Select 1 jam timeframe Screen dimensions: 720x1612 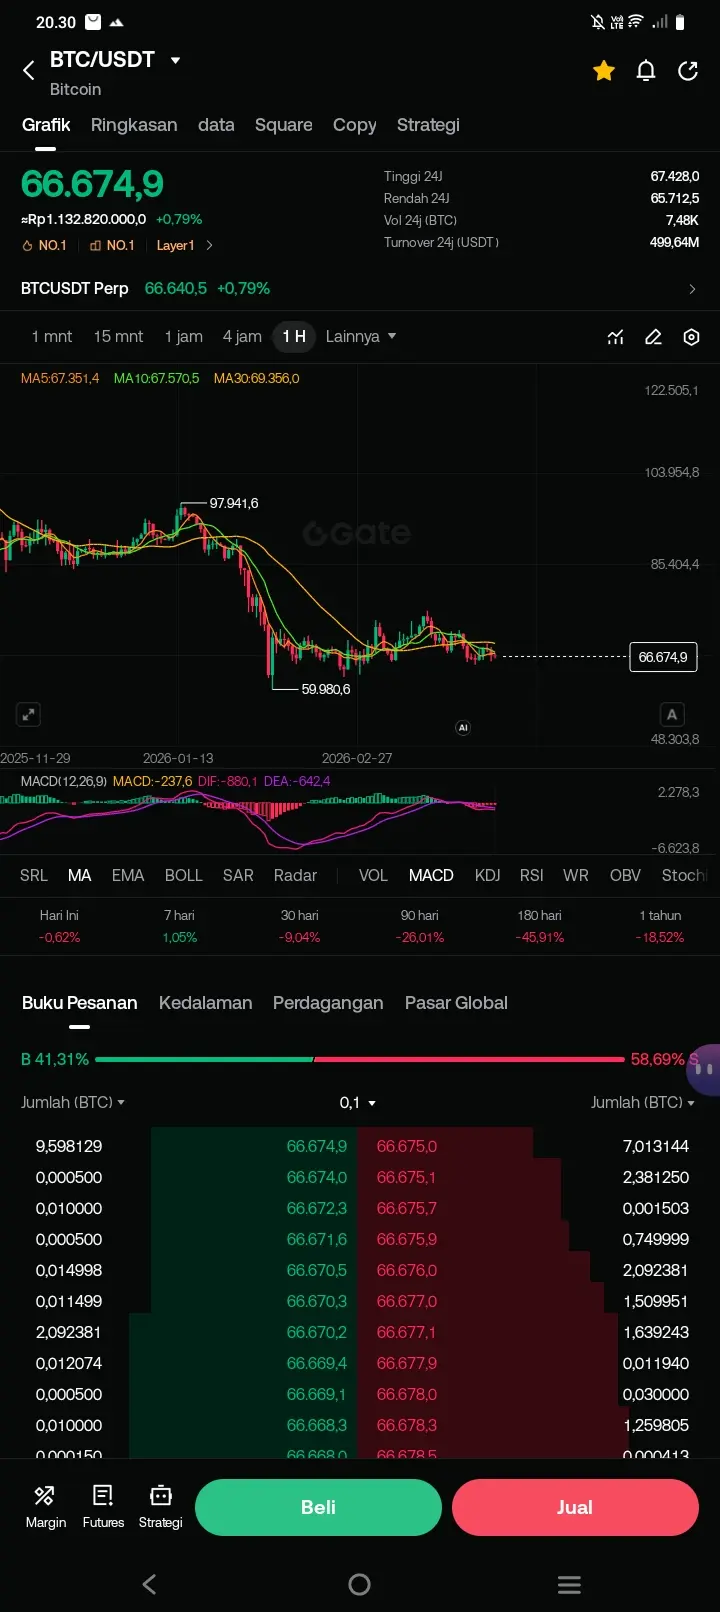click(184, 336)
